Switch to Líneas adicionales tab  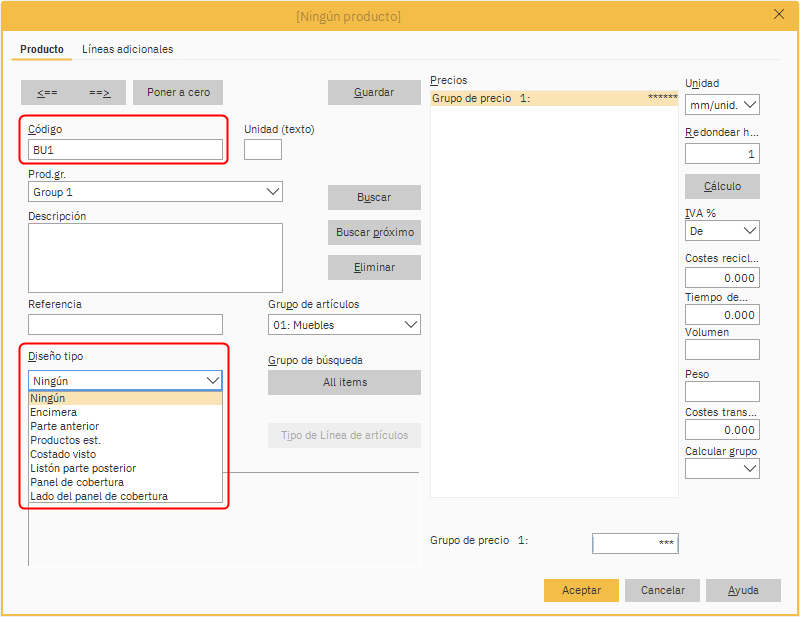click(127, 49)
